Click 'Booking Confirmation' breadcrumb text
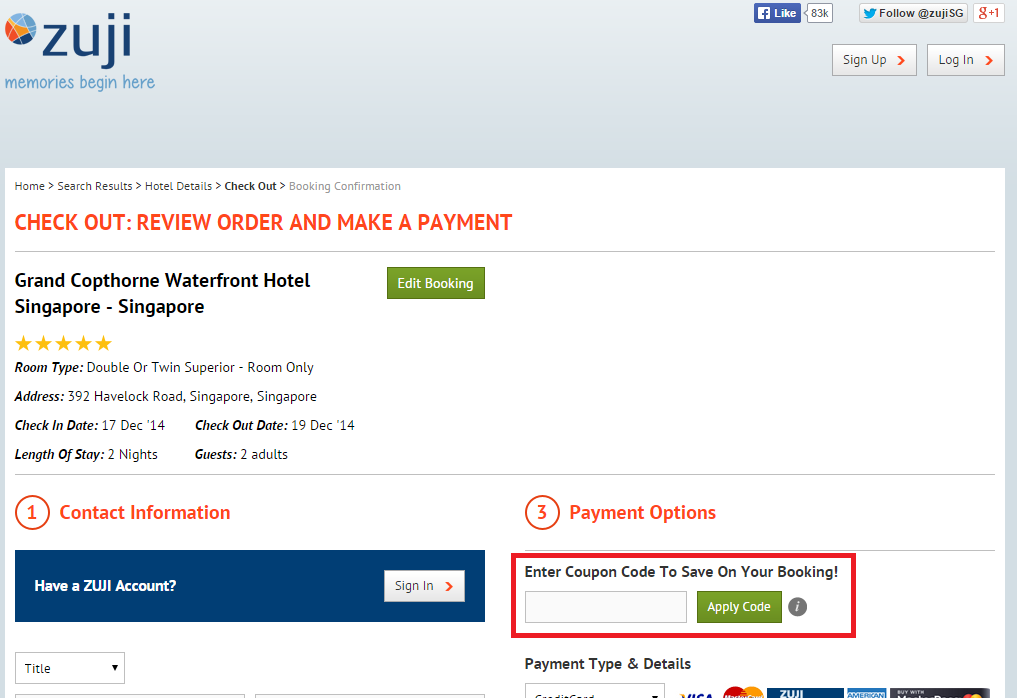This screenshot has height=698, width=1017. 345,186
